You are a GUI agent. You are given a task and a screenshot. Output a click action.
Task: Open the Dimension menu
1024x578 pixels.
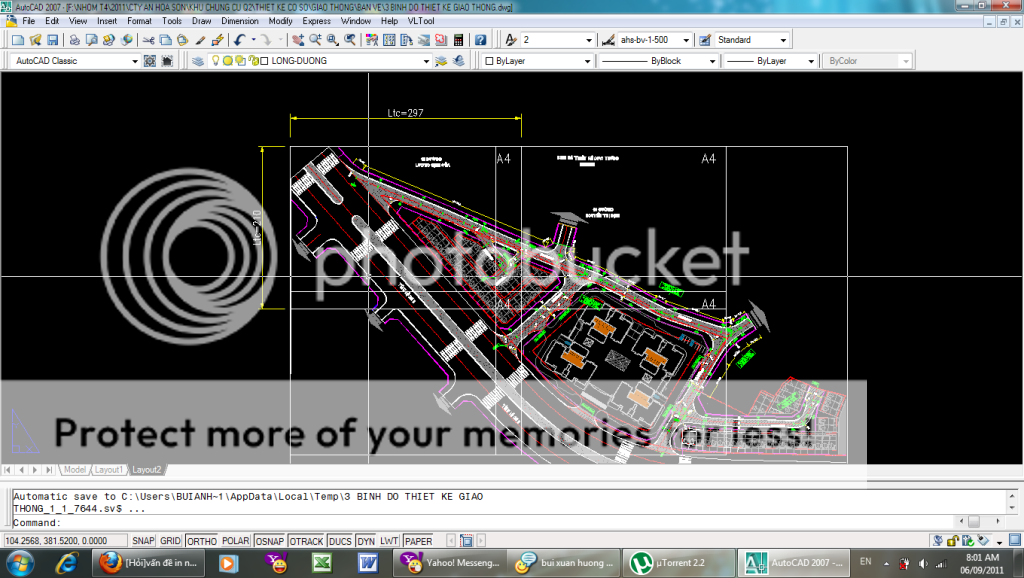click(x=240, y=21)
